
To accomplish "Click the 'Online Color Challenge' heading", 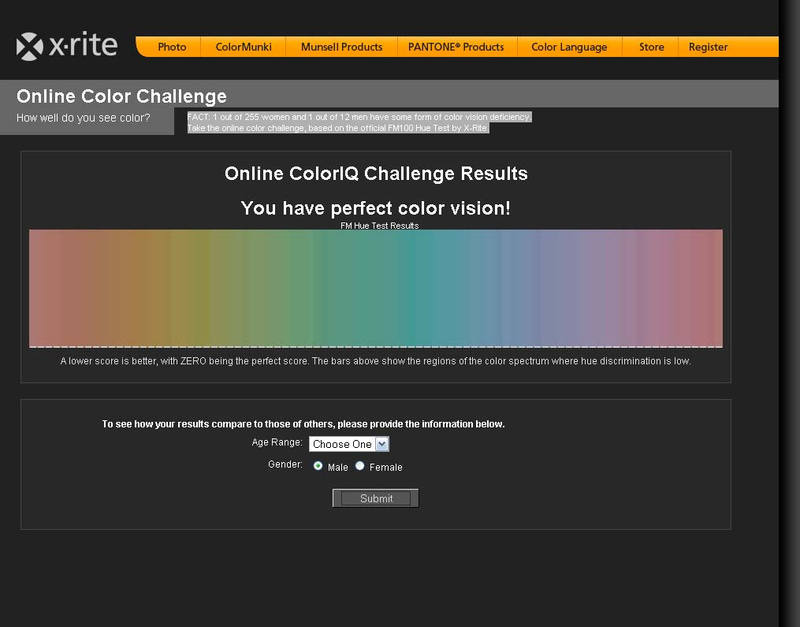I will pyautogui.click(x=121, y=96).
